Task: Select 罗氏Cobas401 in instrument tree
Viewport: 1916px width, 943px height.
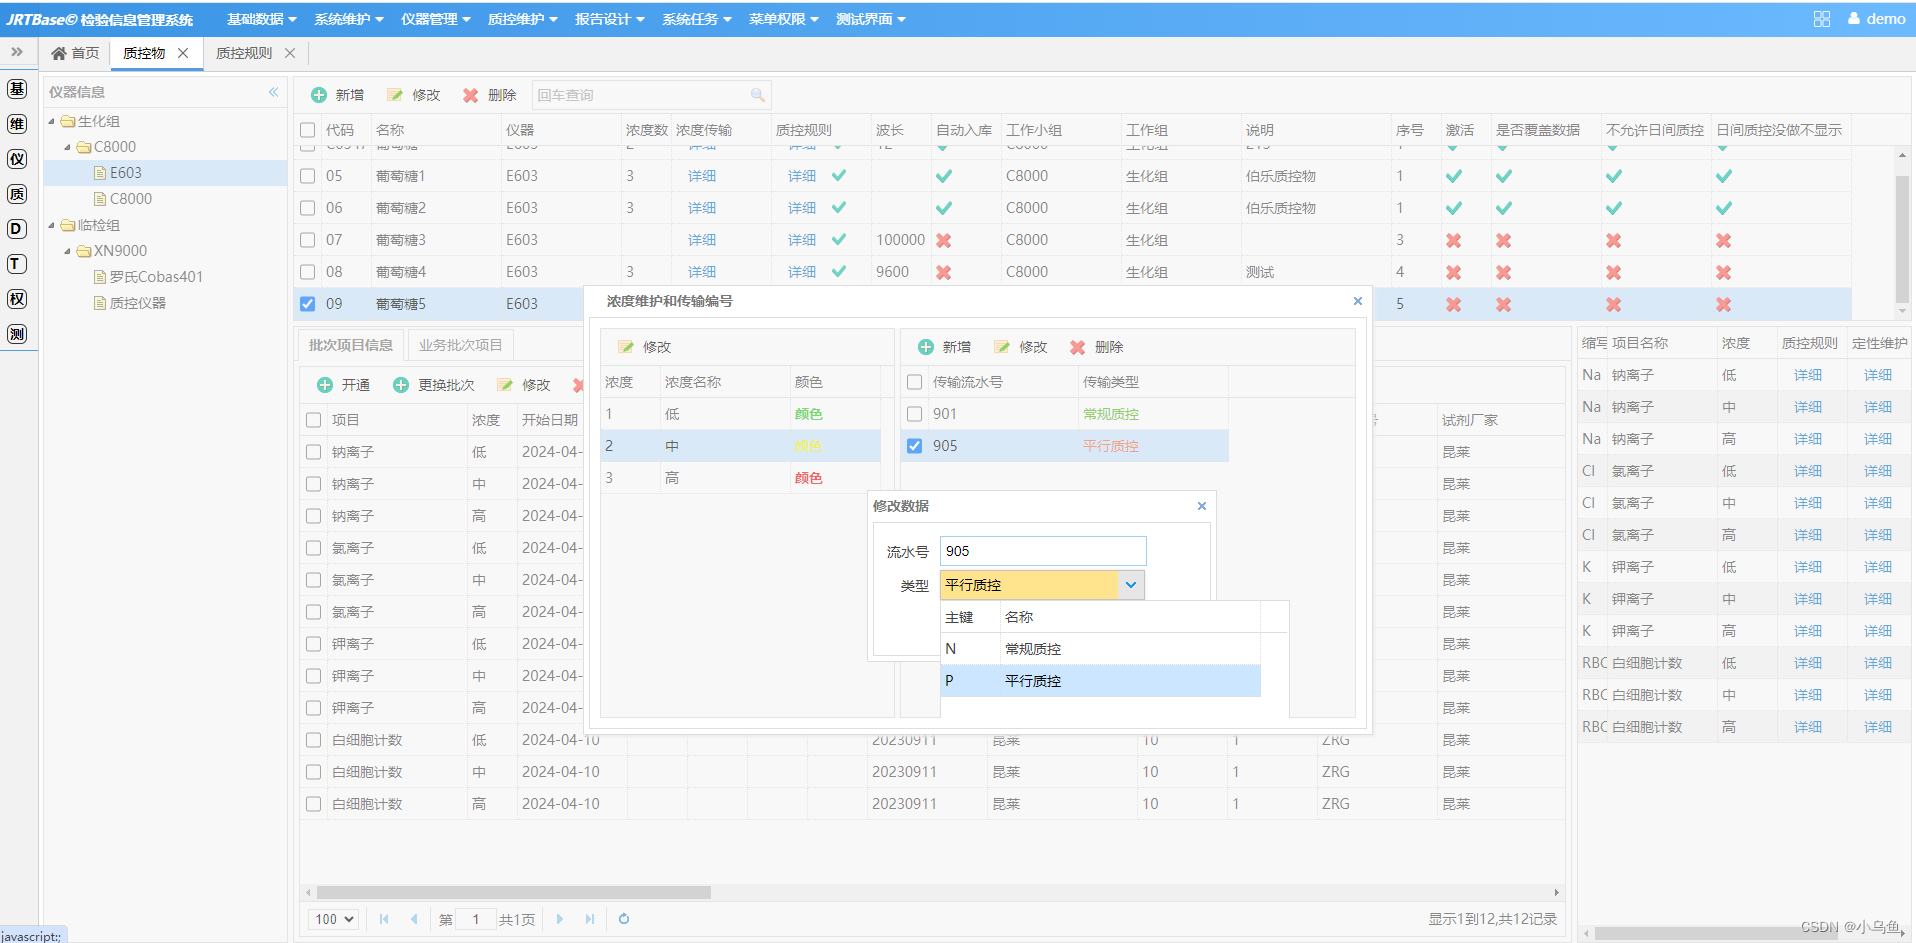Action: 156,277
